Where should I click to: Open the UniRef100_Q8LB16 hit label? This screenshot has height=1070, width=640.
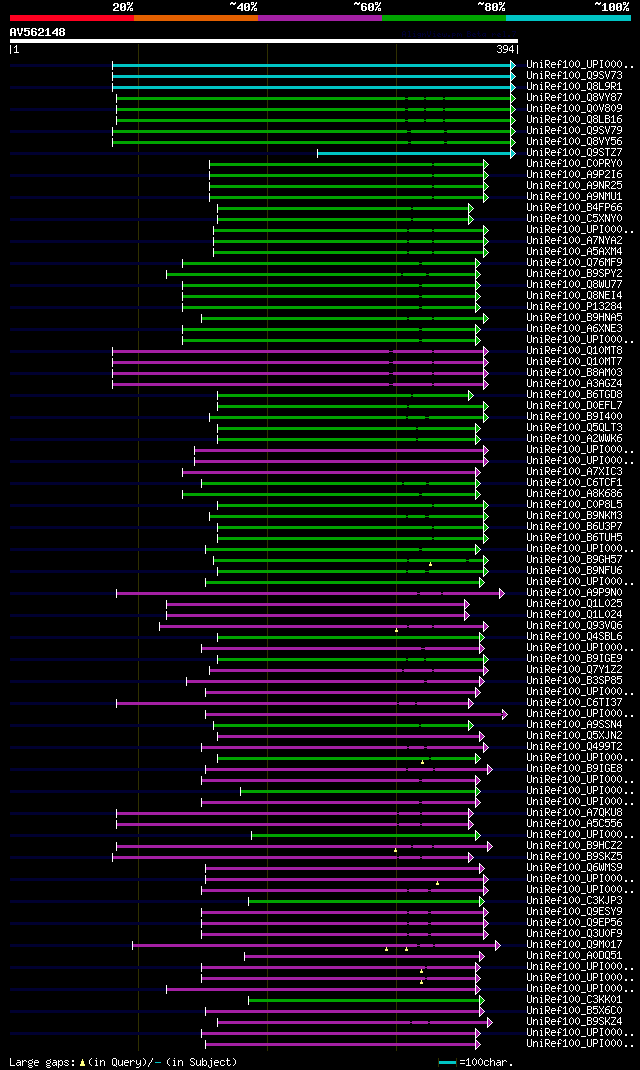click(x=574, y=119)
